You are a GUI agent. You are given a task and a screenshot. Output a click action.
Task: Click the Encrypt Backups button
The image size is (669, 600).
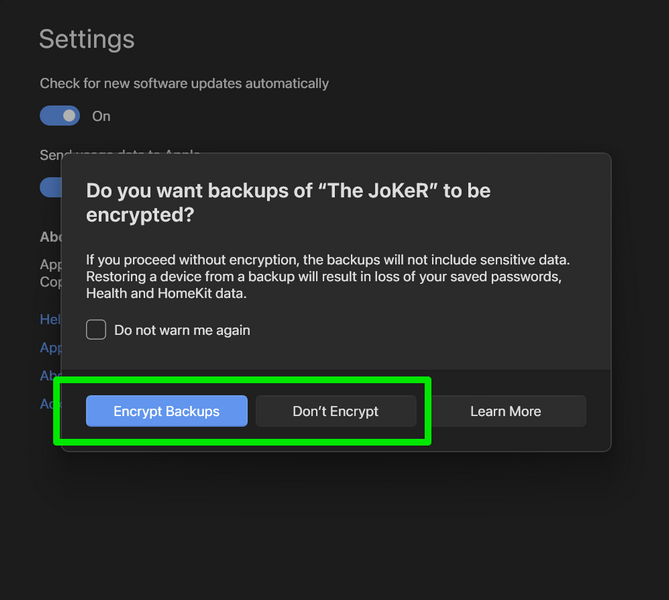pos(166,411)
